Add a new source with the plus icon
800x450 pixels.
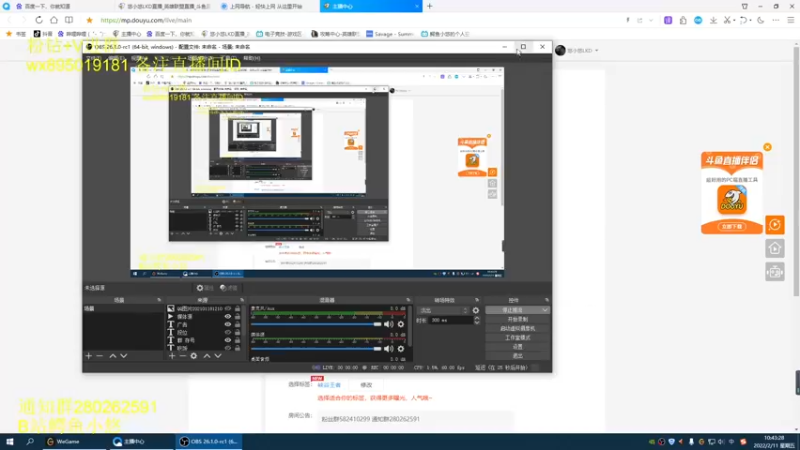[x=172, y=356]
